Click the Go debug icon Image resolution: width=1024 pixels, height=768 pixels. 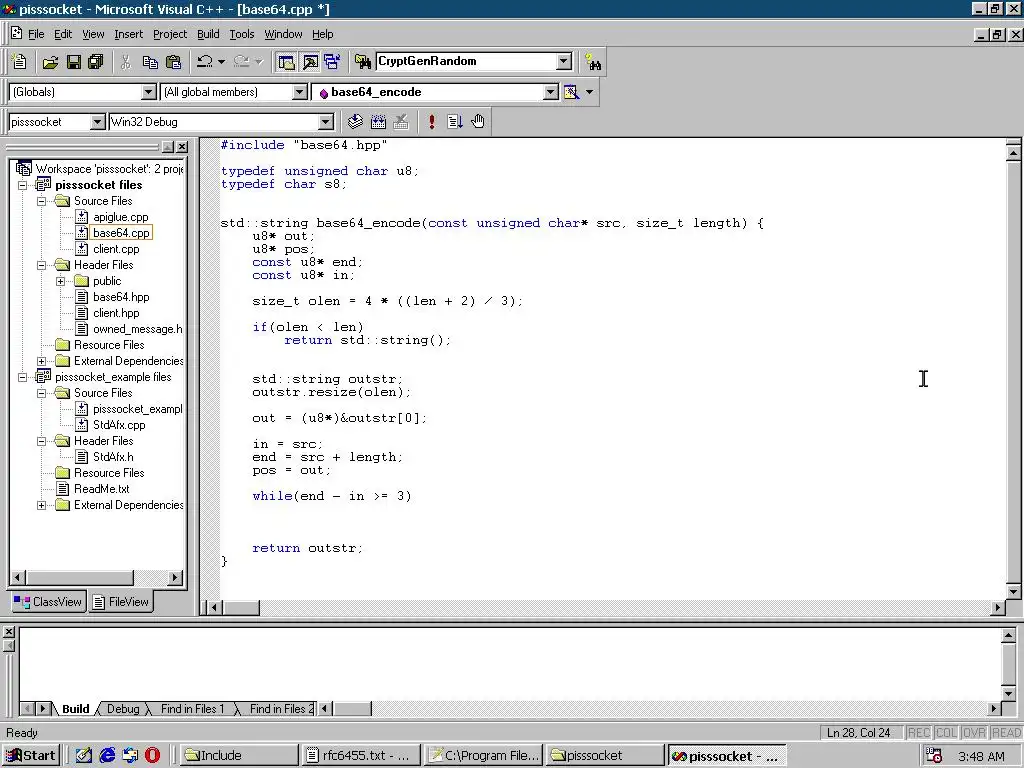coord(455,121)
